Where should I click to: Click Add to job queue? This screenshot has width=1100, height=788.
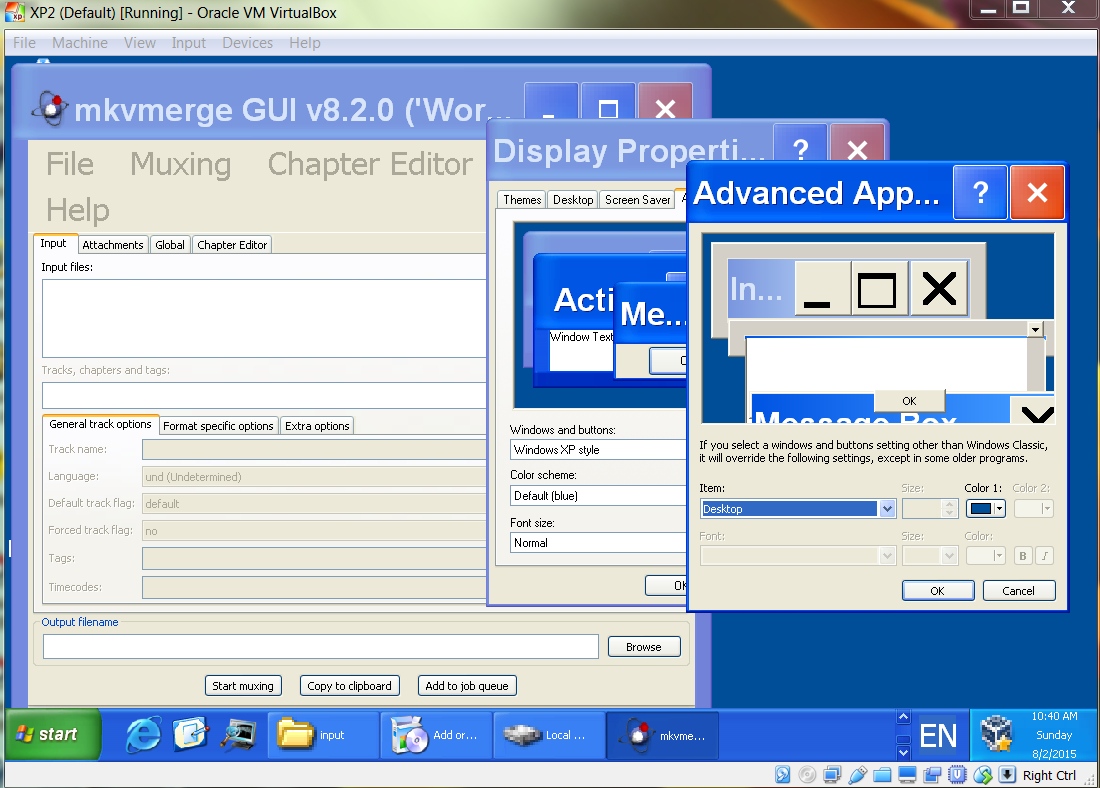tap(467, 686)
